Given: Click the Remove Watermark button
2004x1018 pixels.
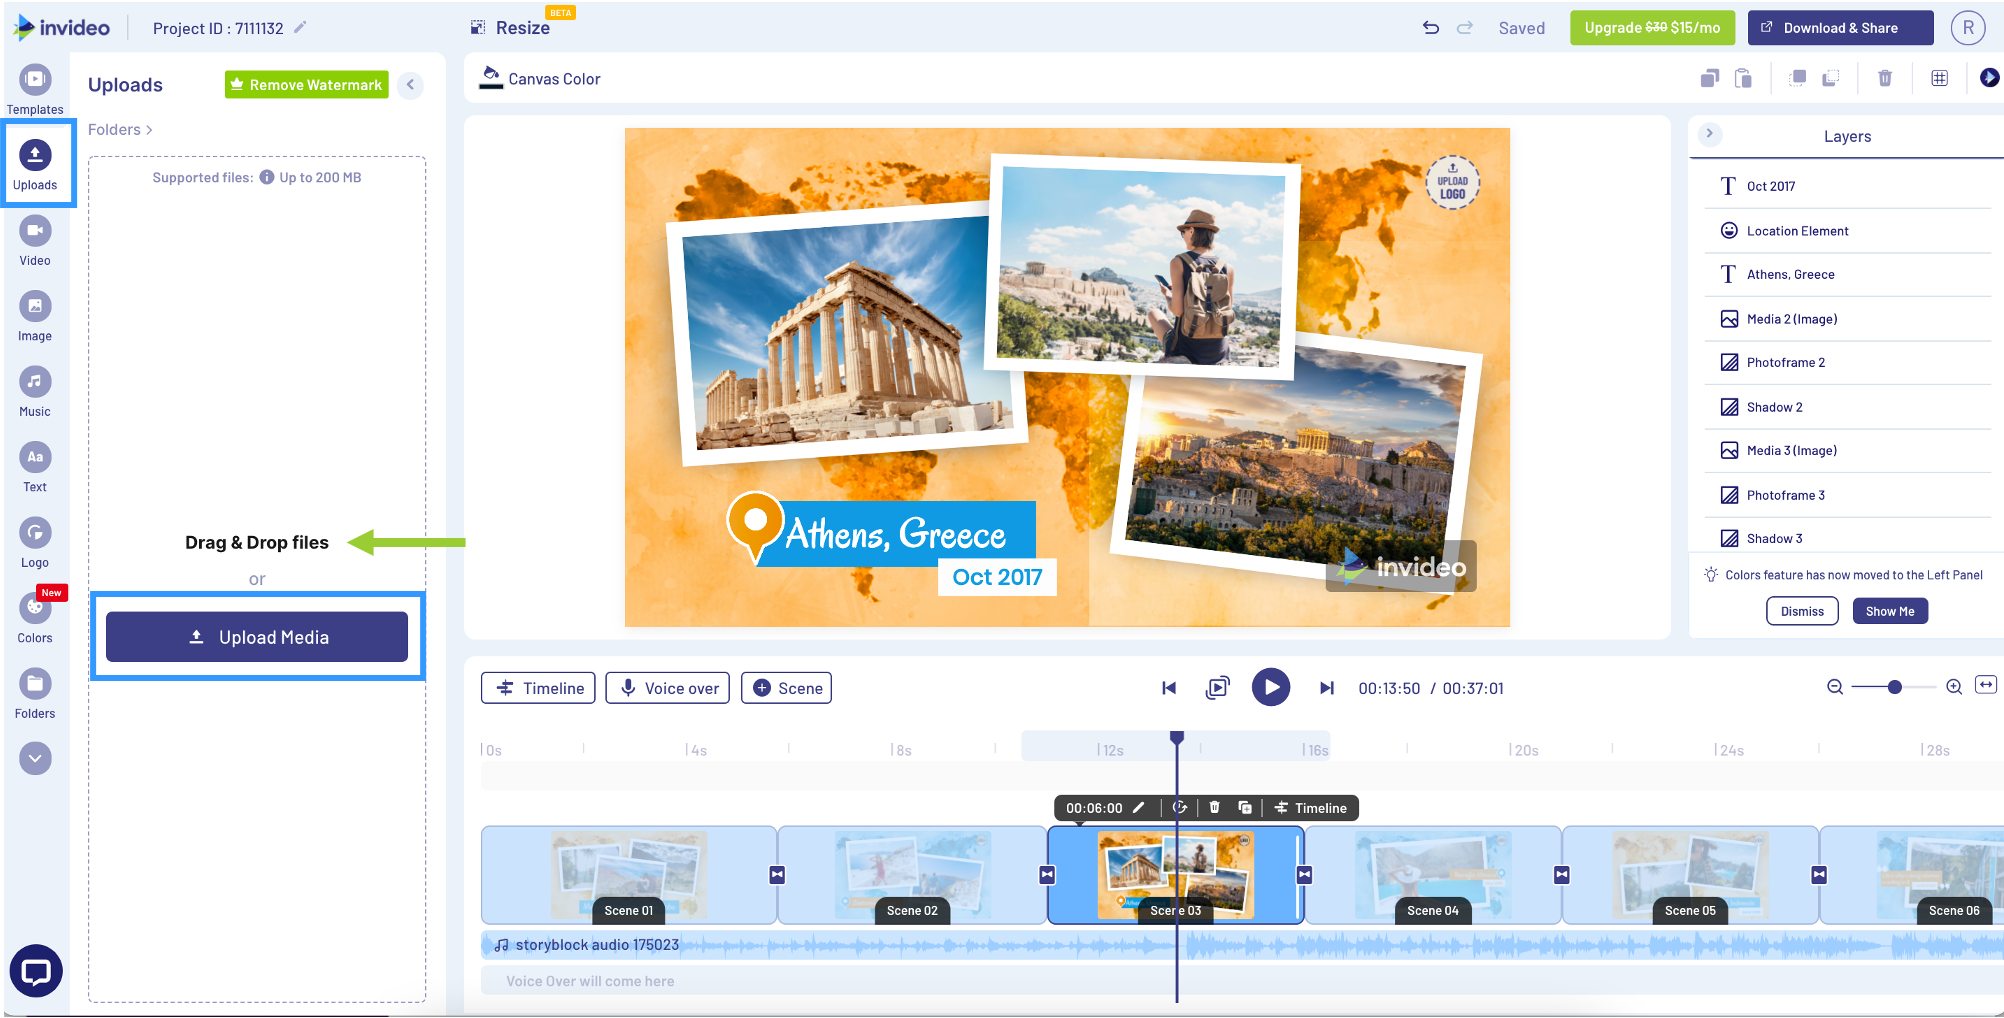Looking at the screenshot, I should (306, 84).
